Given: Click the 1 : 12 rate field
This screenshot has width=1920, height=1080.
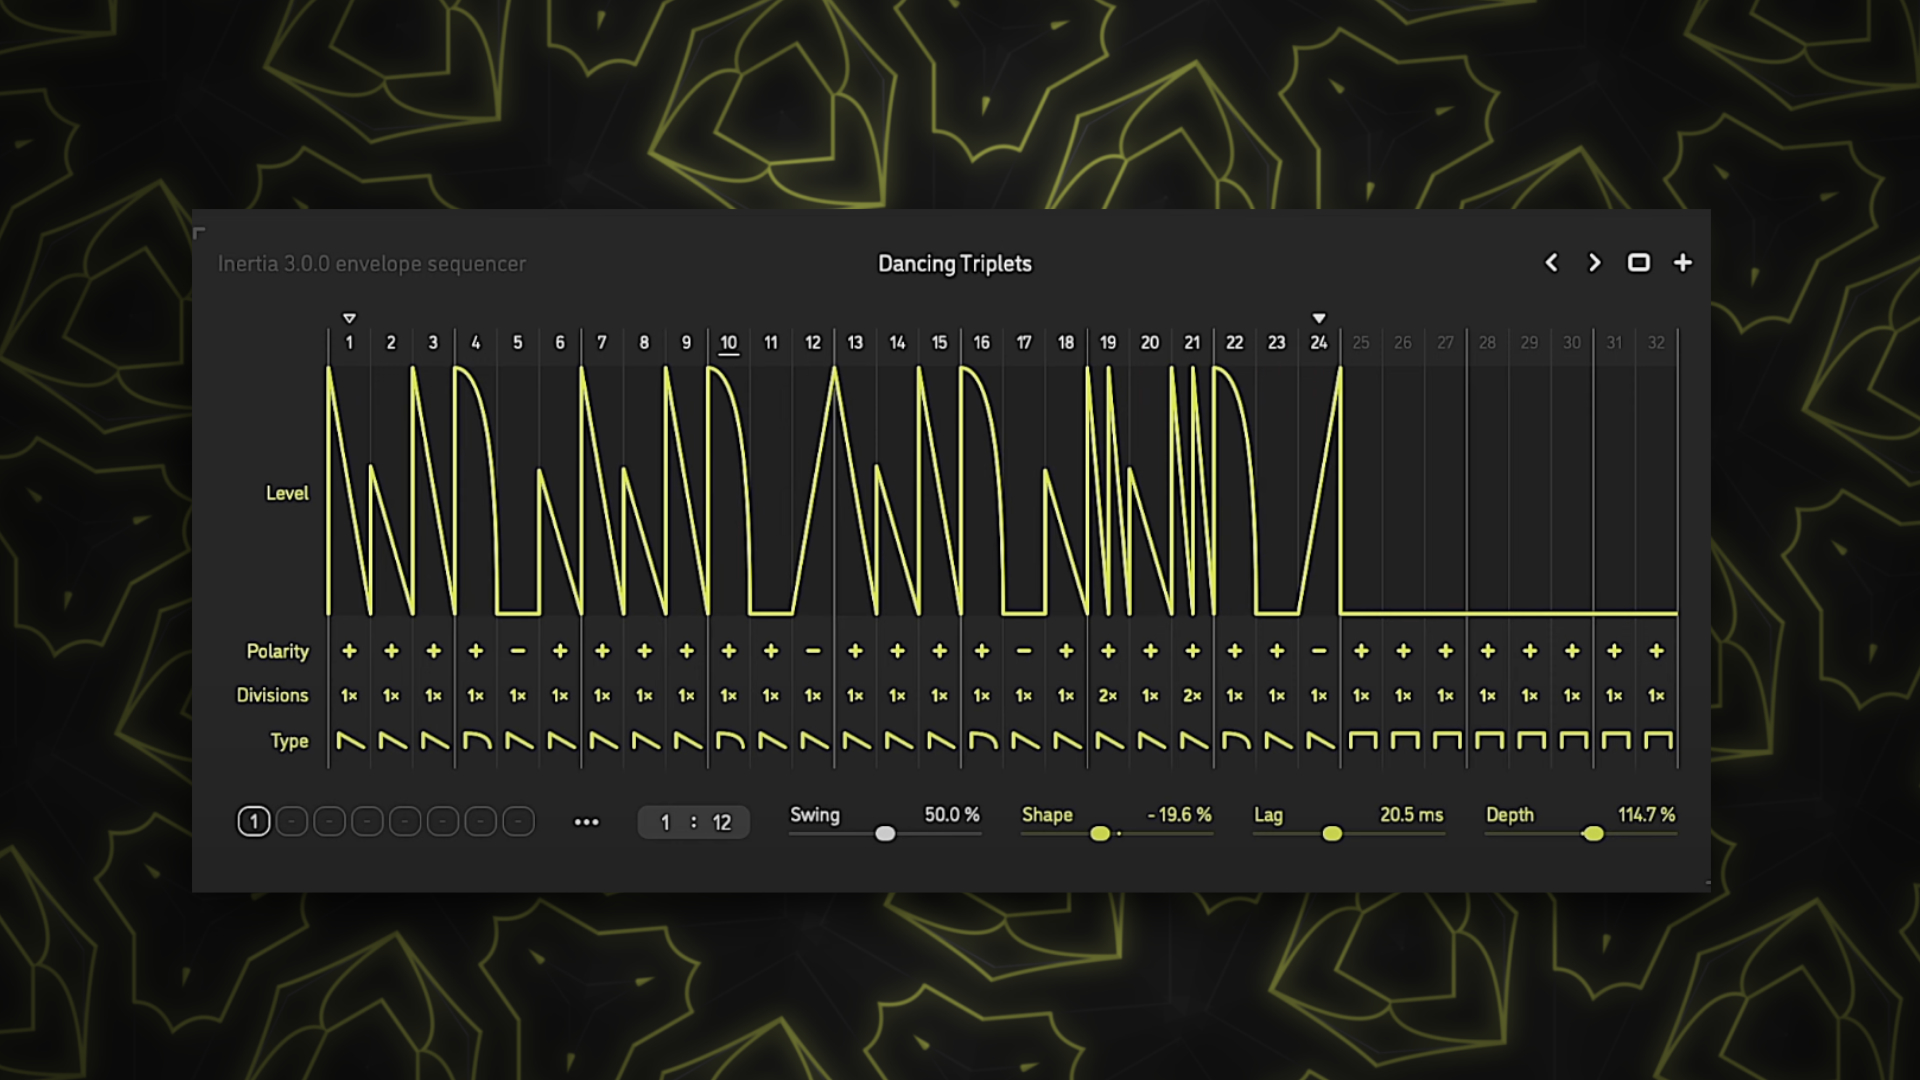Looking at the screenshot, I should coord(693,822).
